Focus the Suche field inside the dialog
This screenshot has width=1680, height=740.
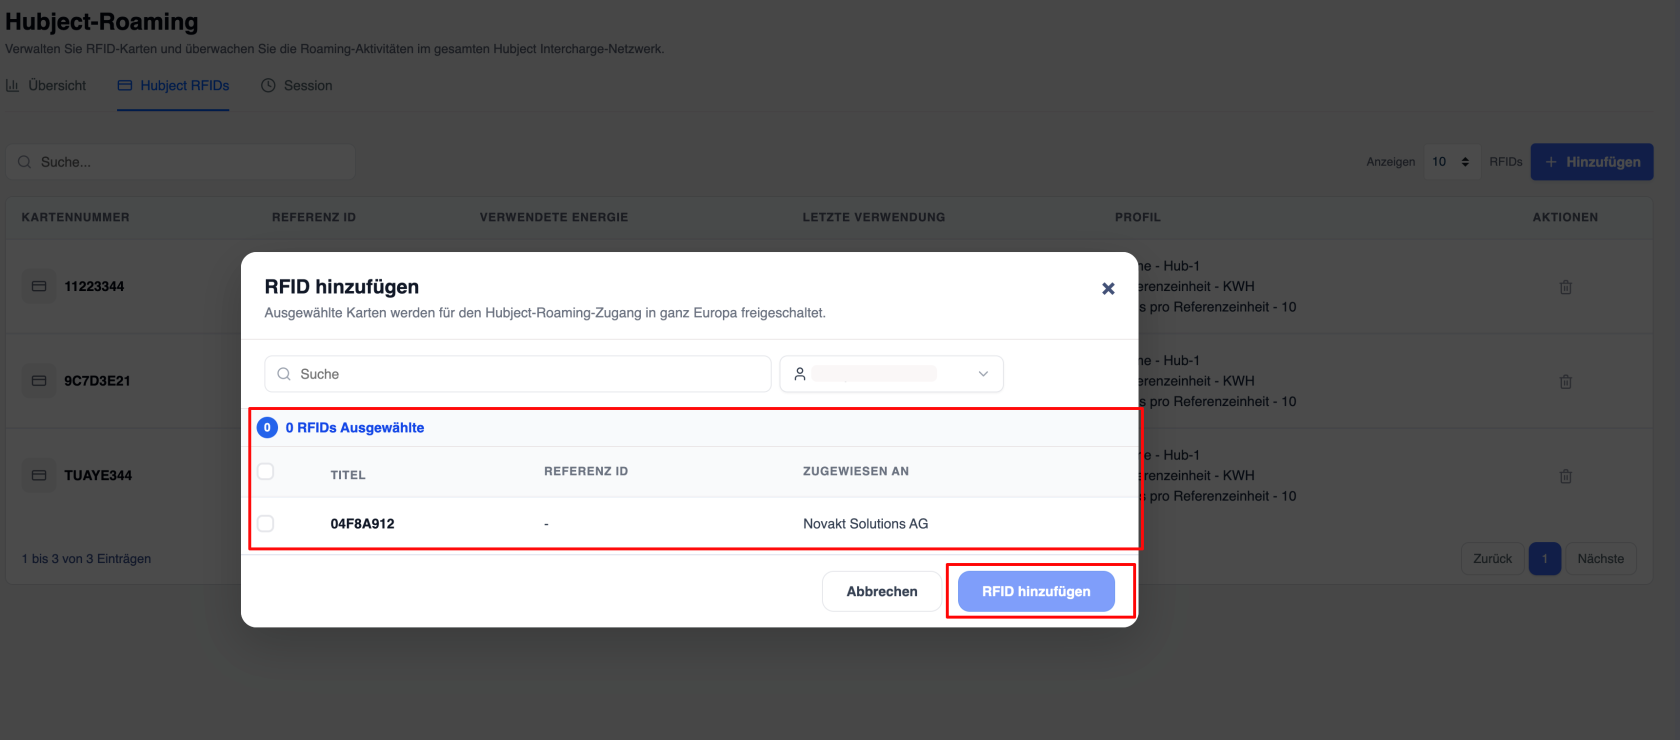click(x=518, y=374)
